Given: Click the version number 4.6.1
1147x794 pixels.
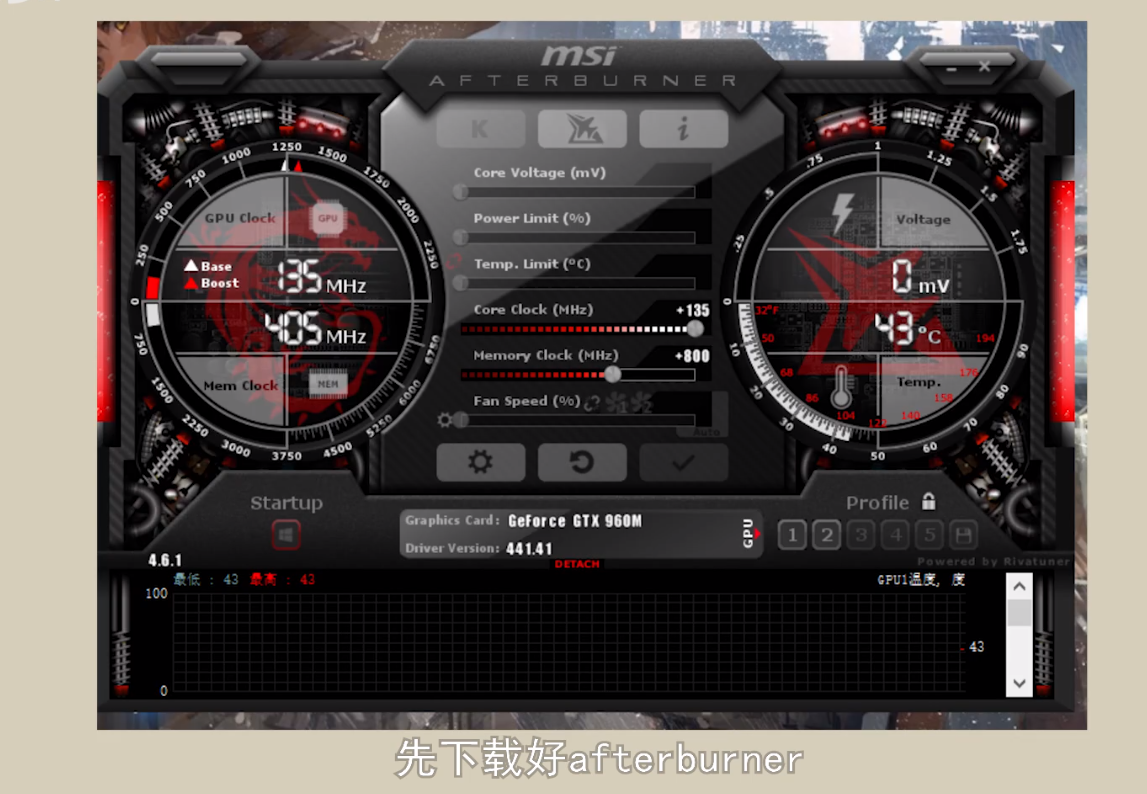Looking at the screenshot, I should click(165, 561).
